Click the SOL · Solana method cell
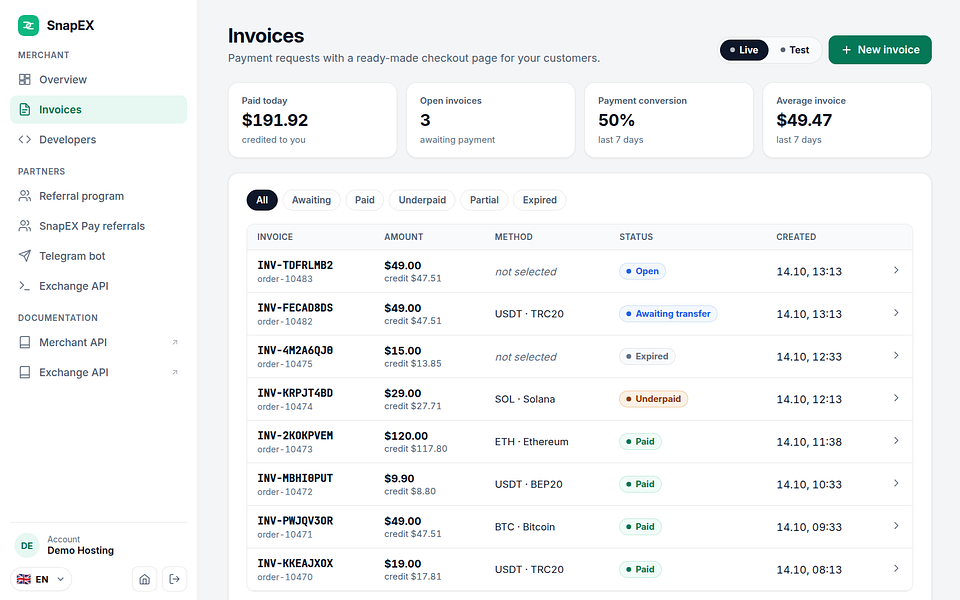The image size is (960, 600). [525, 399]
